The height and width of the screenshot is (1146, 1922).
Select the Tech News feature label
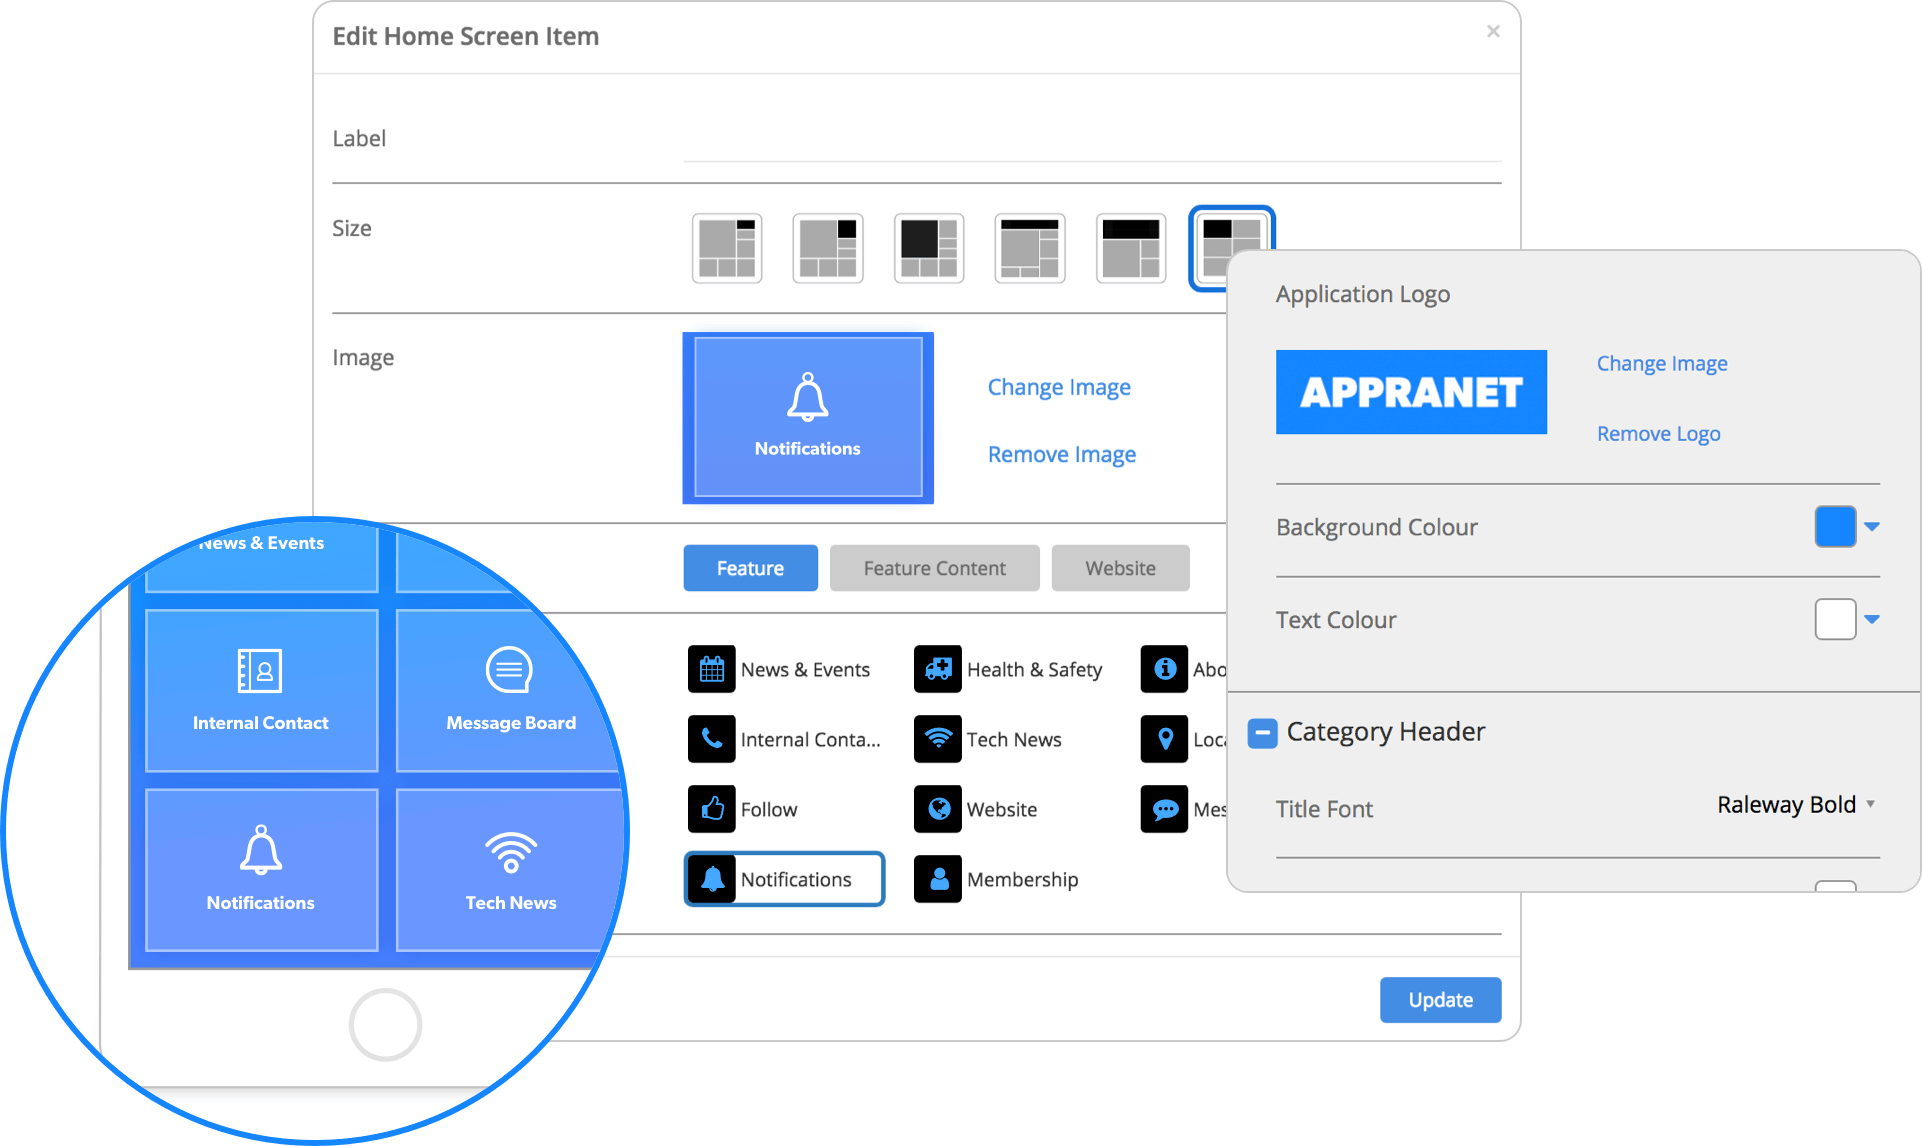coord(1014,740)
